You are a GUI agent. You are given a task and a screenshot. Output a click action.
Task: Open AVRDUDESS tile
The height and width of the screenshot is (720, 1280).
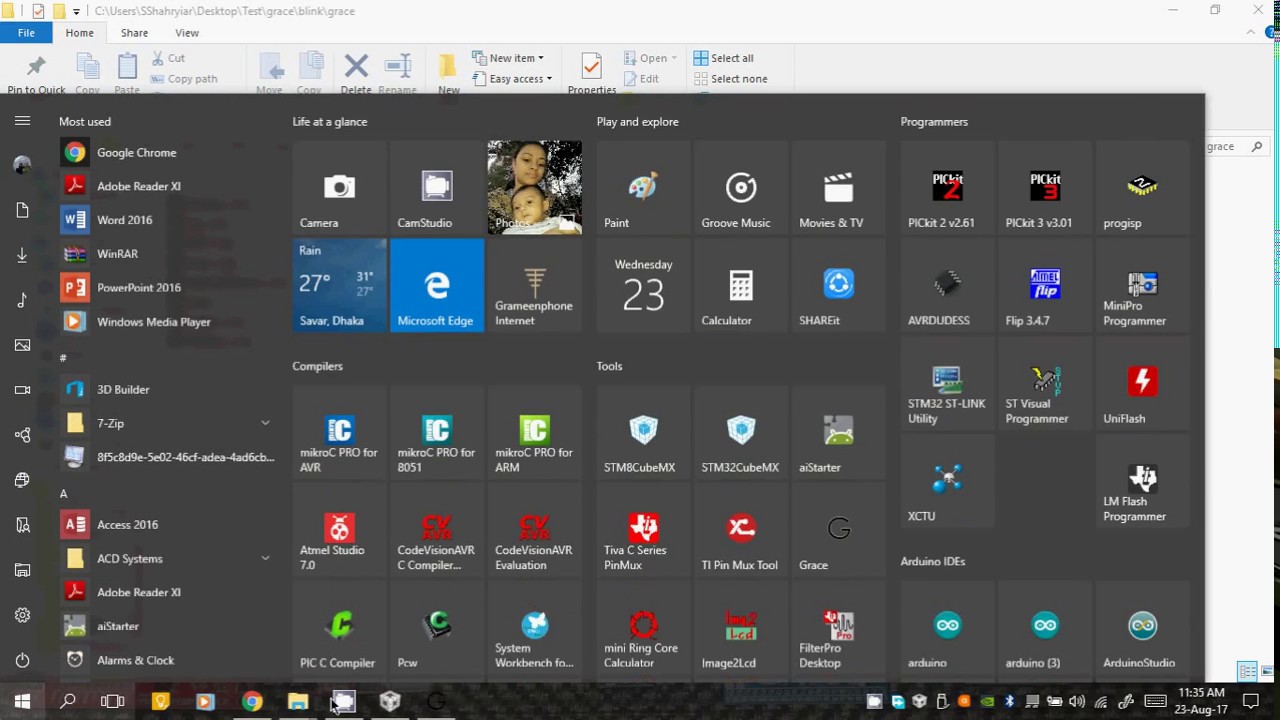coord(947,285)
